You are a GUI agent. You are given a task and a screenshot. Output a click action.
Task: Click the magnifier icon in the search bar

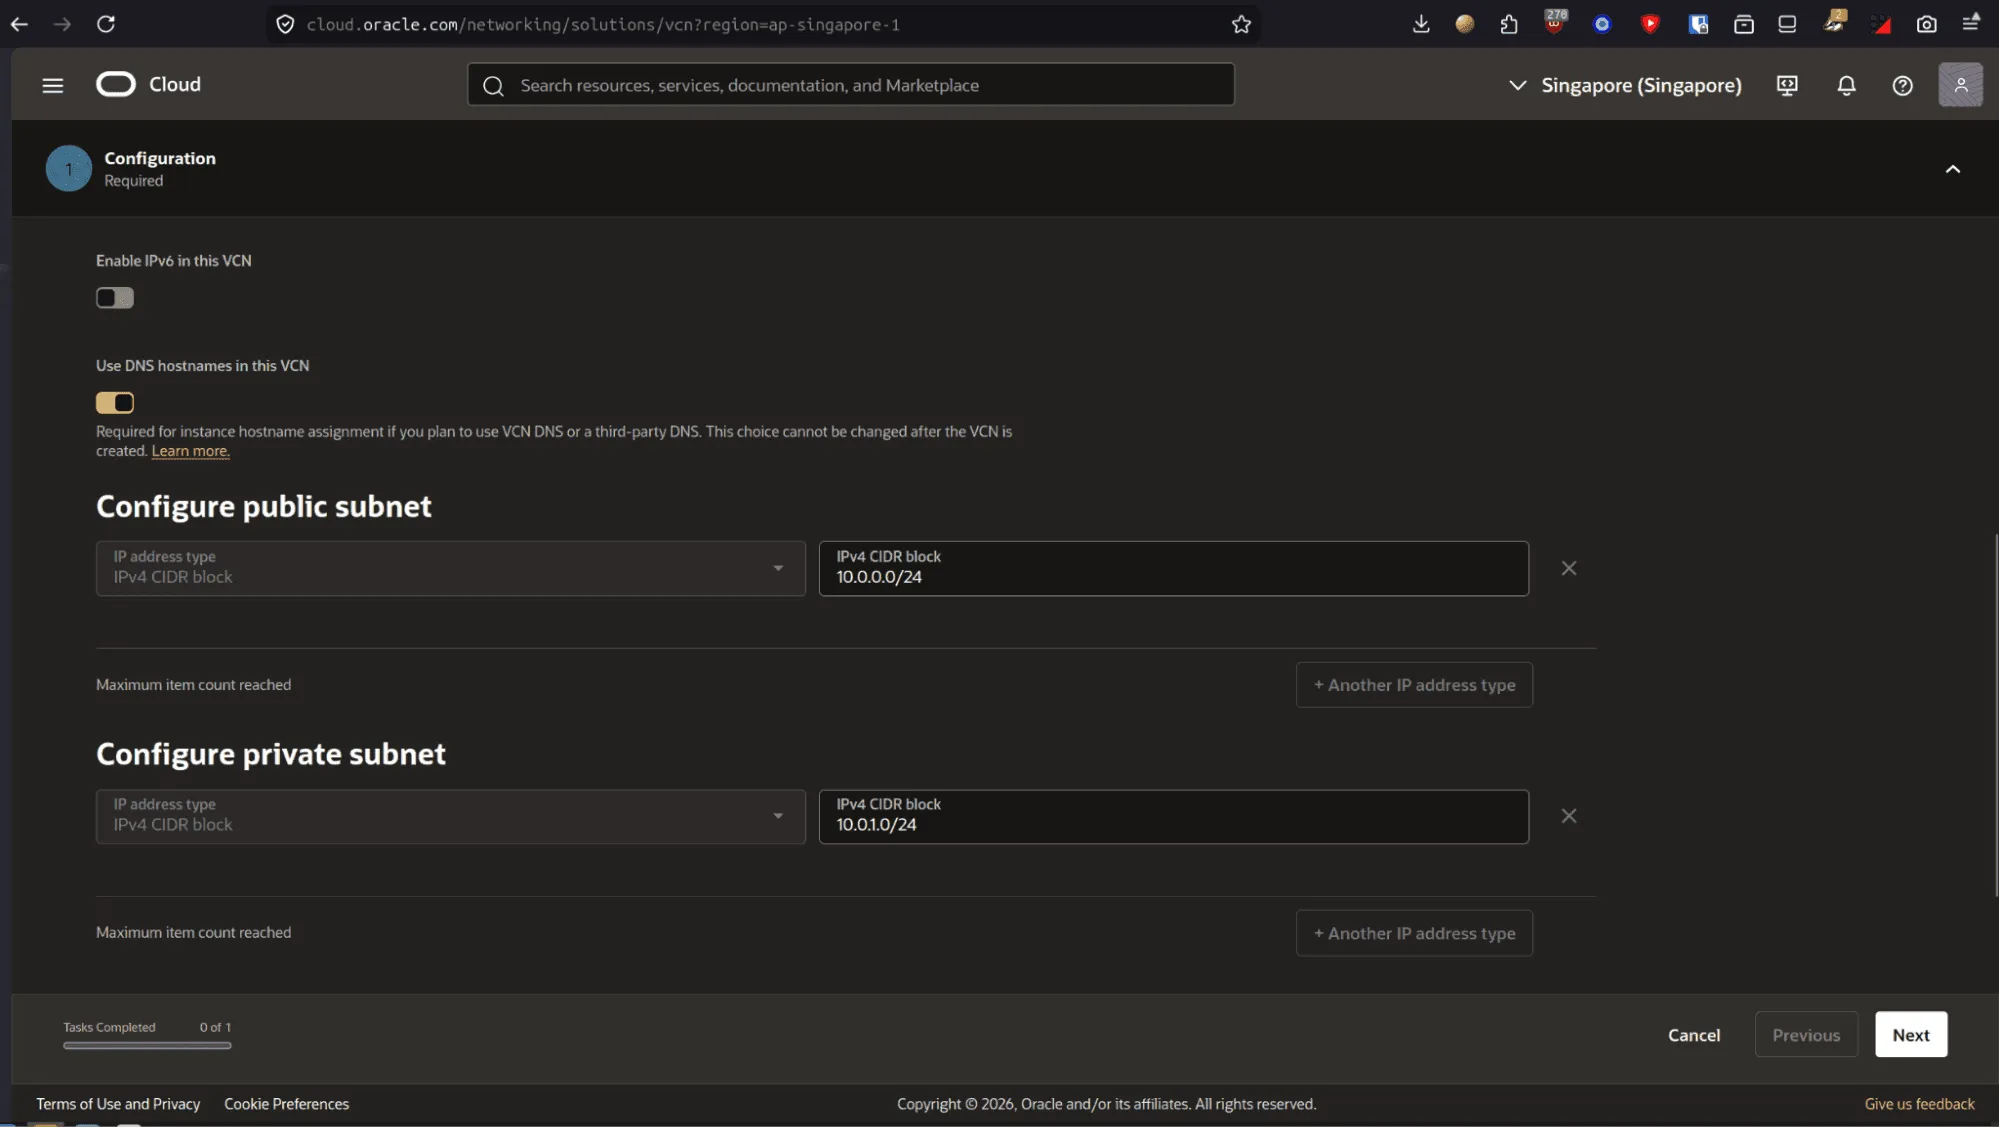click(x=493, y=86)
